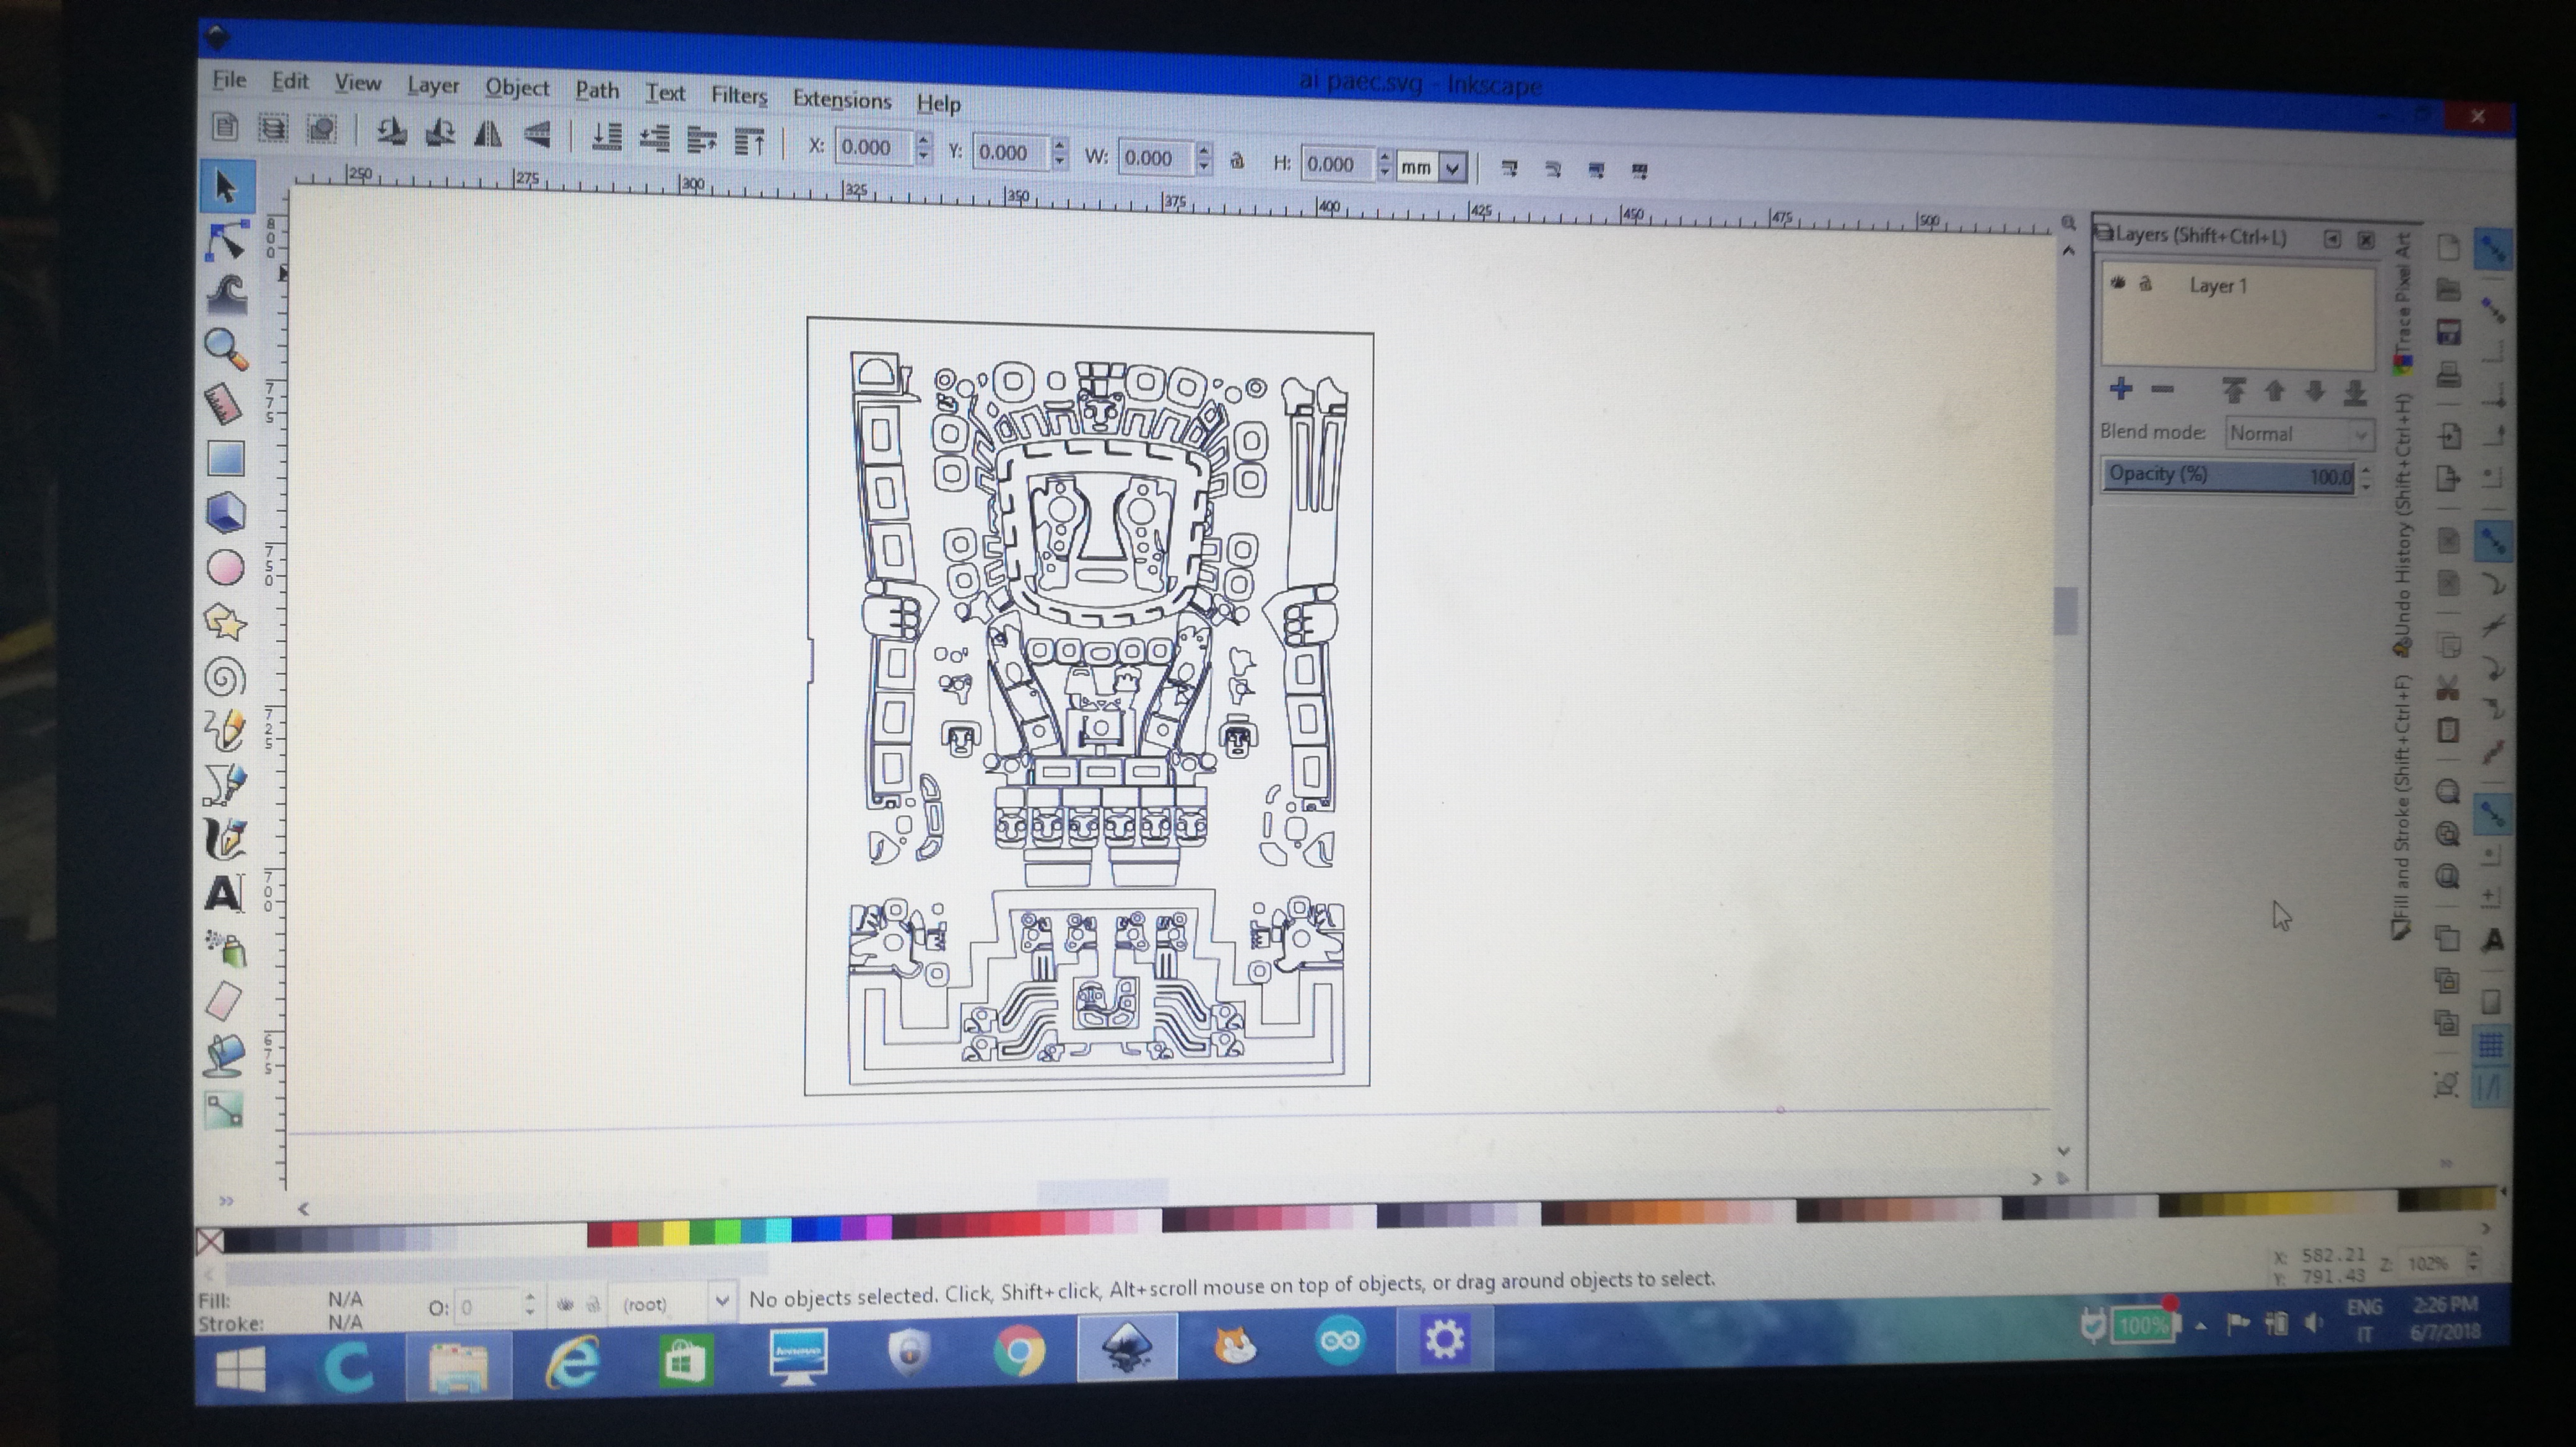The image size is (2576, 1447).
Task: Increase the W width stepper
Action: pos(1204,151)
